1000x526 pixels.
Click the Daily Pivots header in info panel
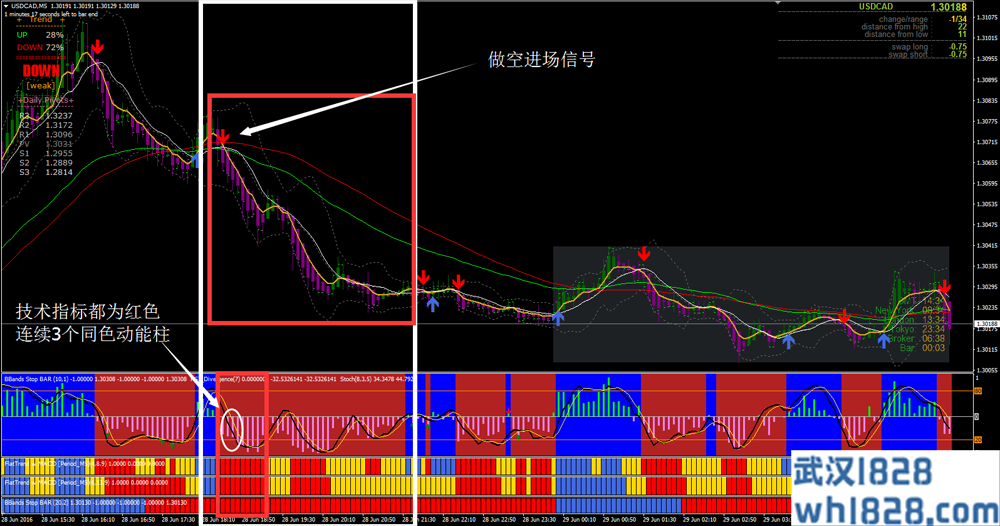click(50, 101)
